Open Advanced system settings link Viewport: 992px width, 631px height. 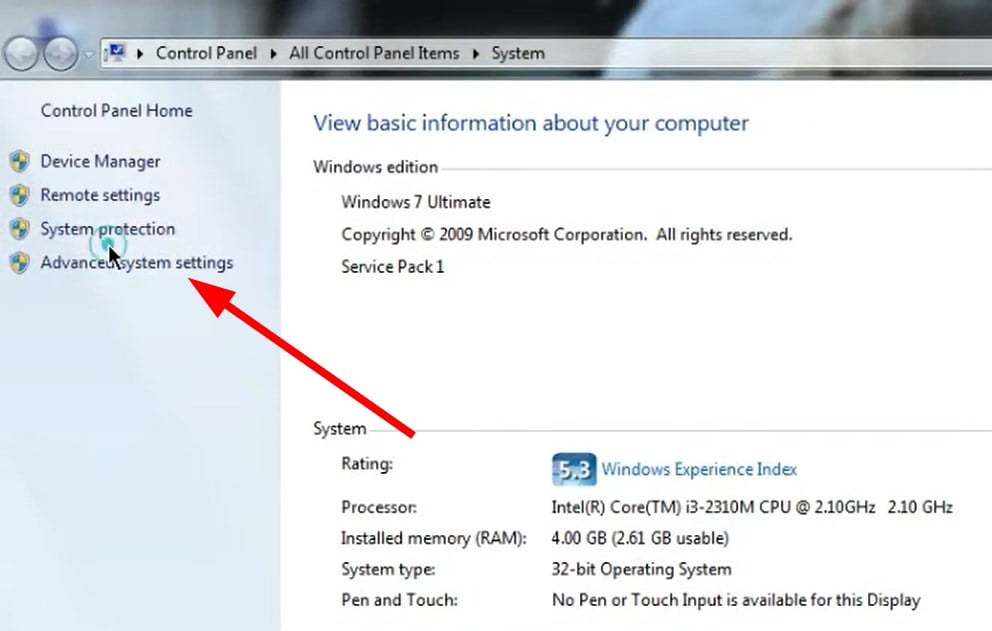point(137,263)
